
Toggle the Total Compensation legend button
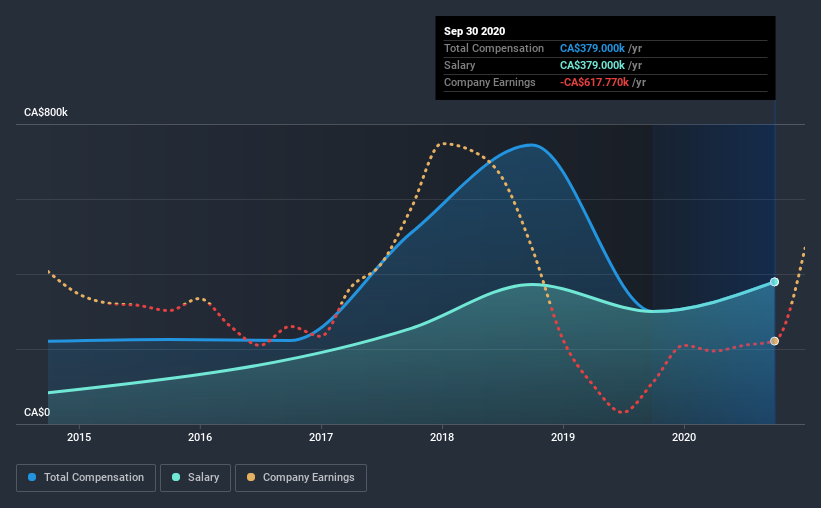(86, 478)
